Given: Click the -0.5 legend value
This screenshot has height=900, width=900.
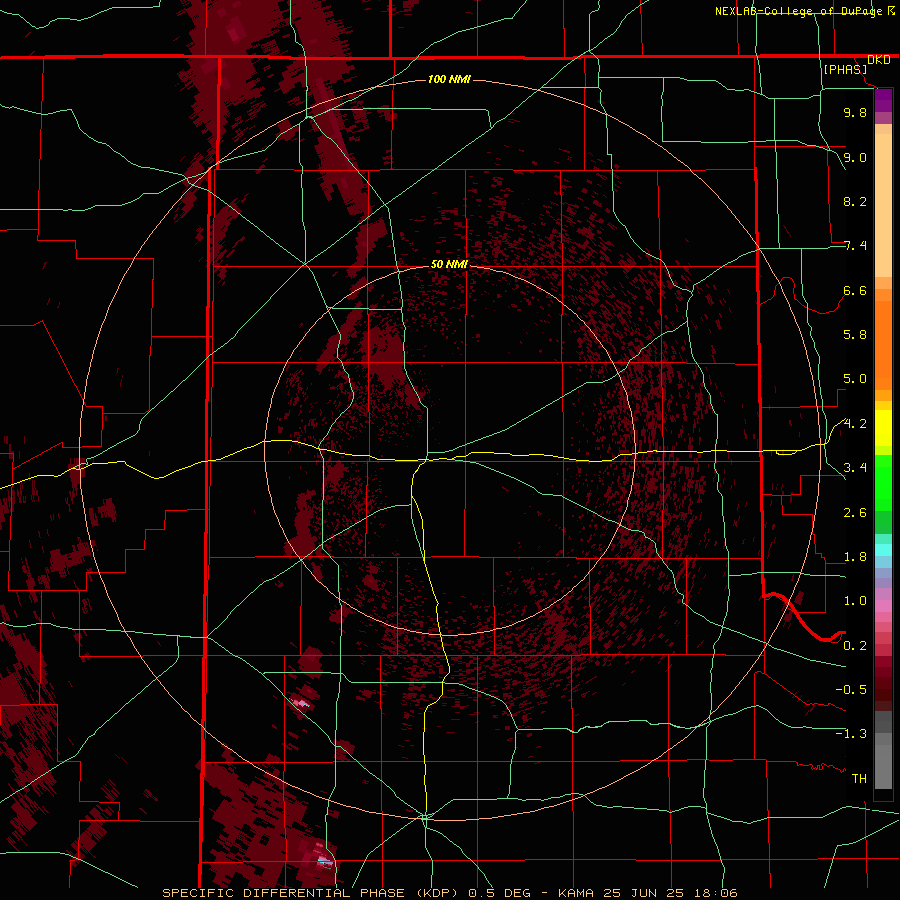Looking at the screenshot, I should 851,690.
